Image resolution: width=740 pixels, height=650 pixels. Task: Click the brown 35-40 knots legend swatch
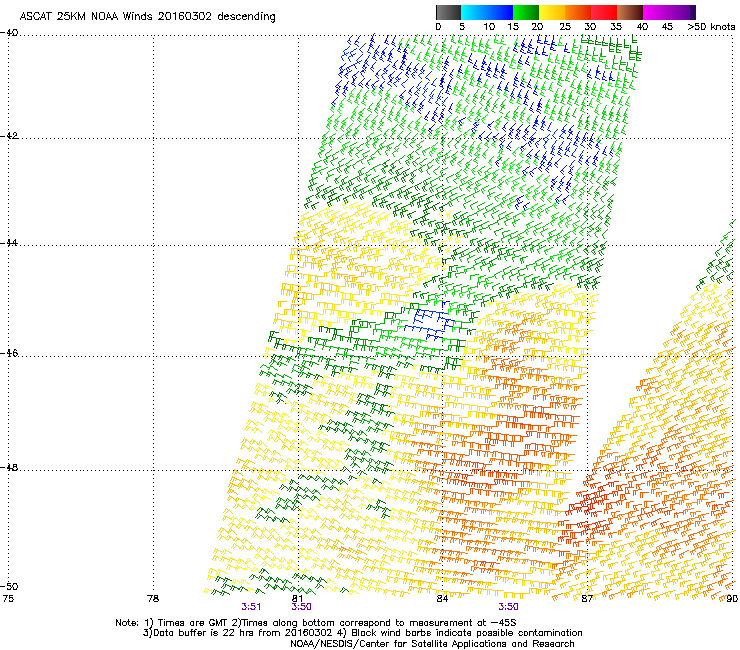click(x=630, y=12)
